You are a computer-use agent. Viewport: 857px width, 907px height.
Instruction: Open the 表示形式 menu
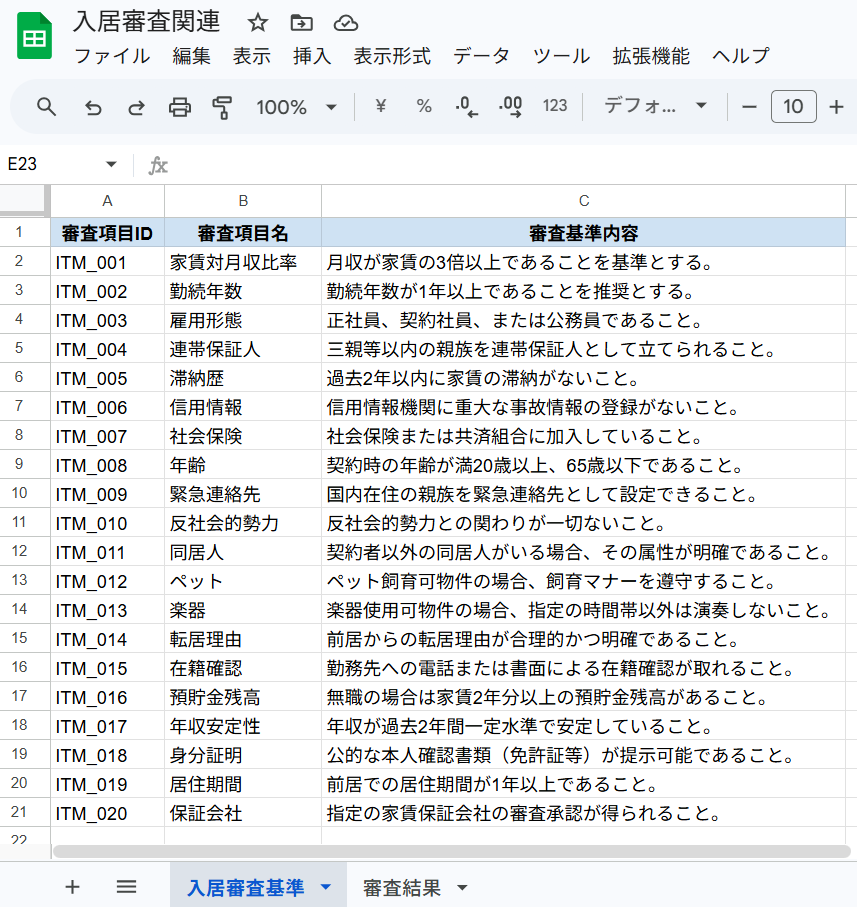[392, 56]
